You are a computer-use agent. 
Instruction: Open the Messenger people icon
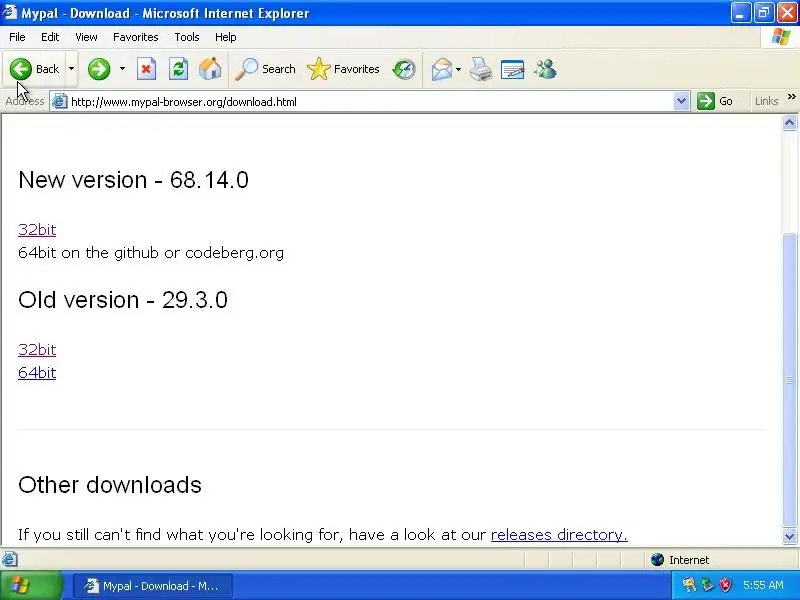tap(545, 69)
